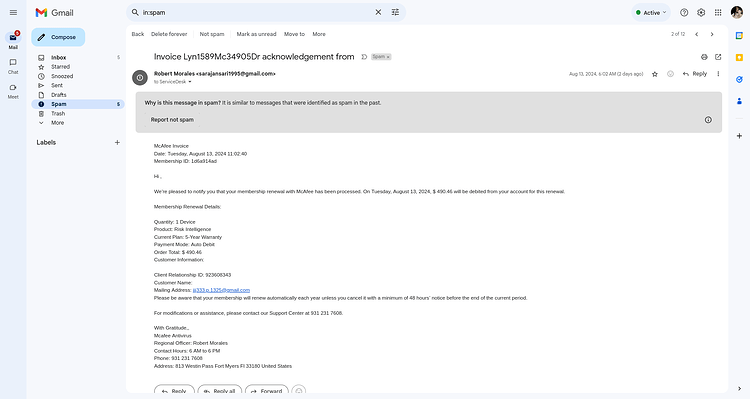Open Support help question icon

(x=684, y=12)
